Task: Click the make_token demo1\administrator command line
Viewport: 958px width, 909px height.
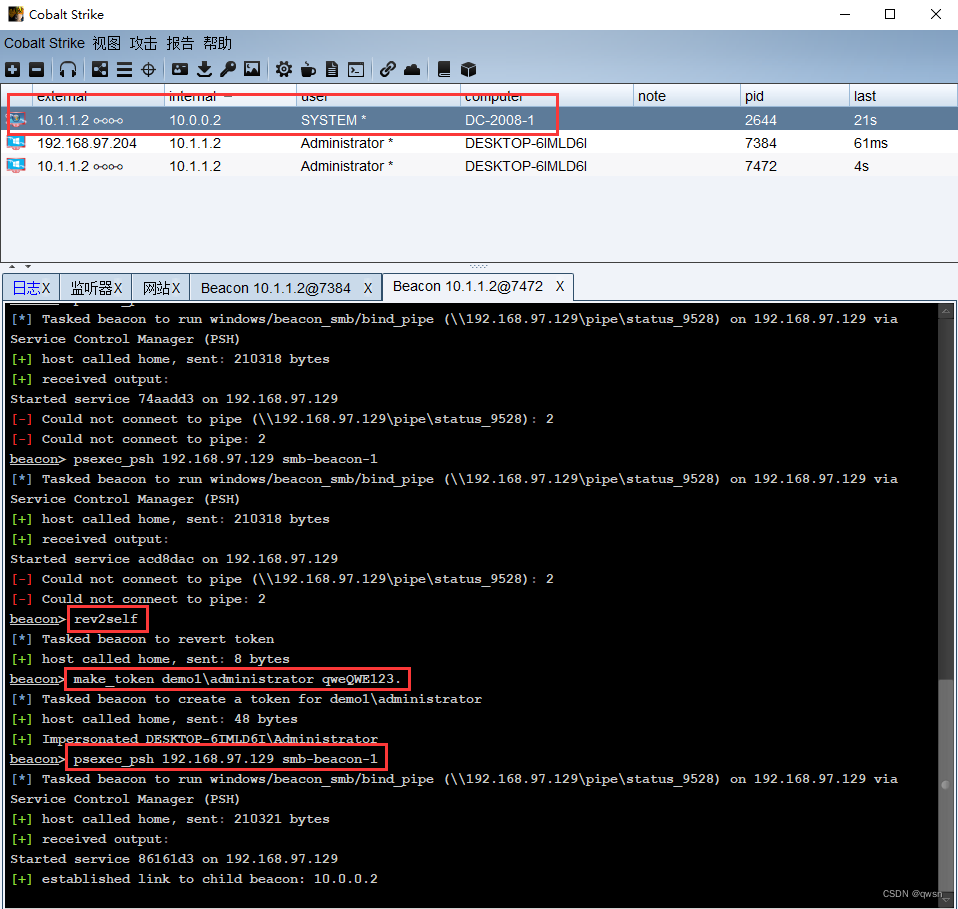Action: click(x=236, y=679)
